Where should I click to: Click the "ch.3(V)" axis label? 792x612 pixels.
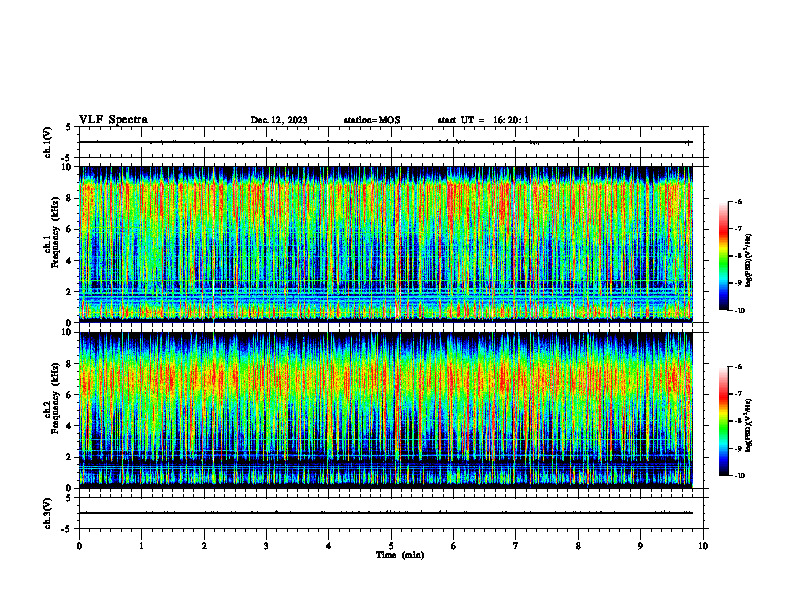pos(48,513)
